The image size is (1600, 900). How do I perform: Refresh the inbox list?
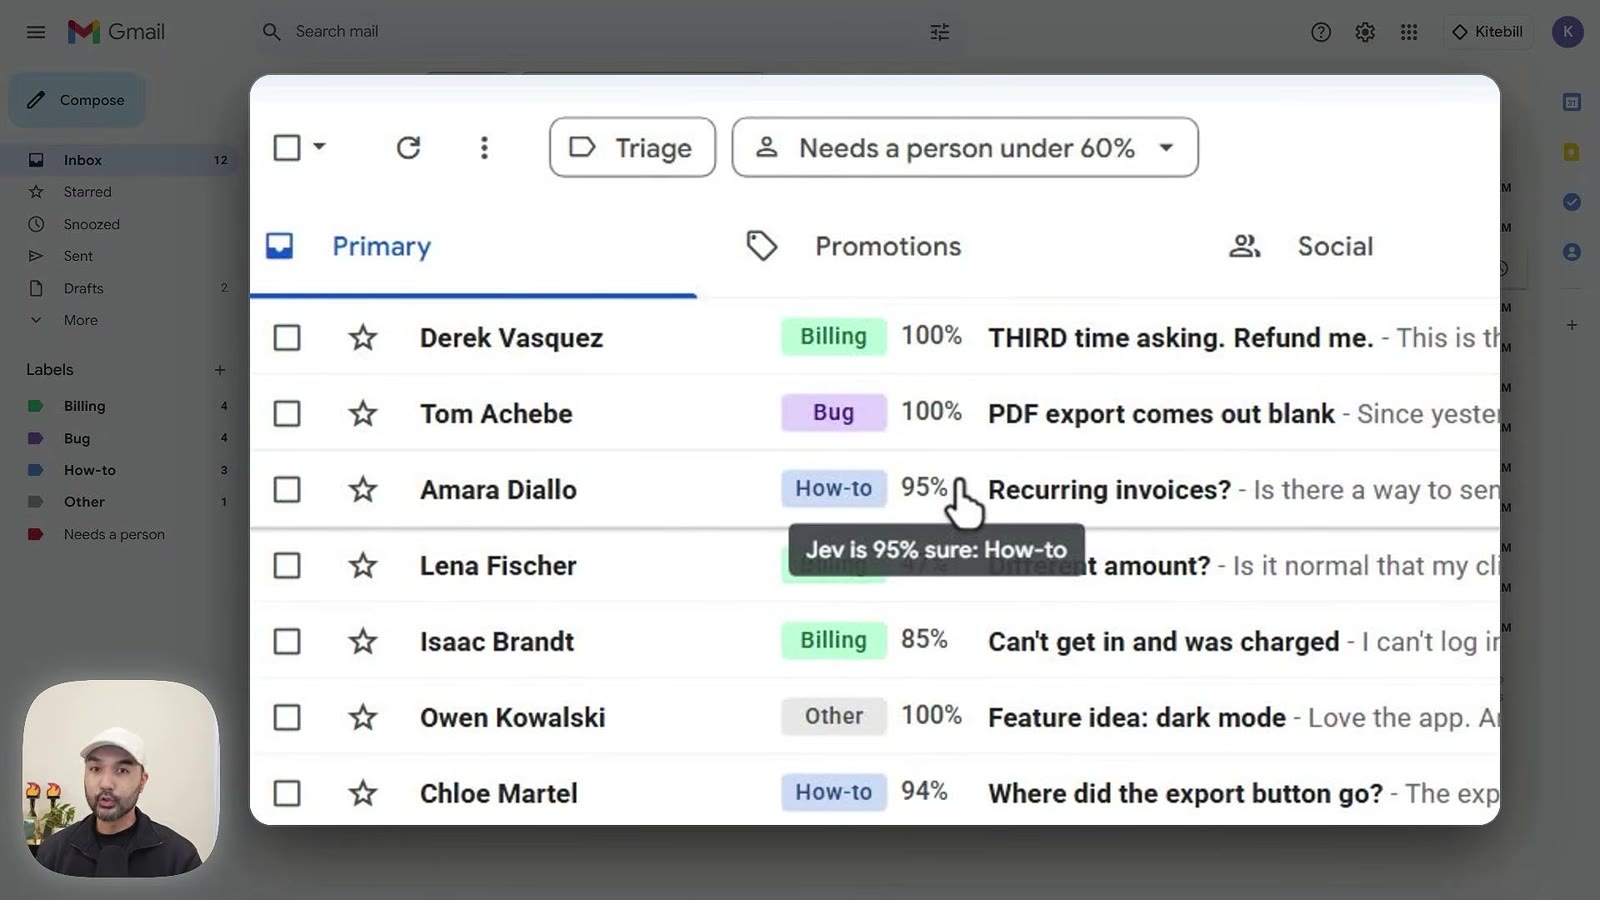pos(408,148)
